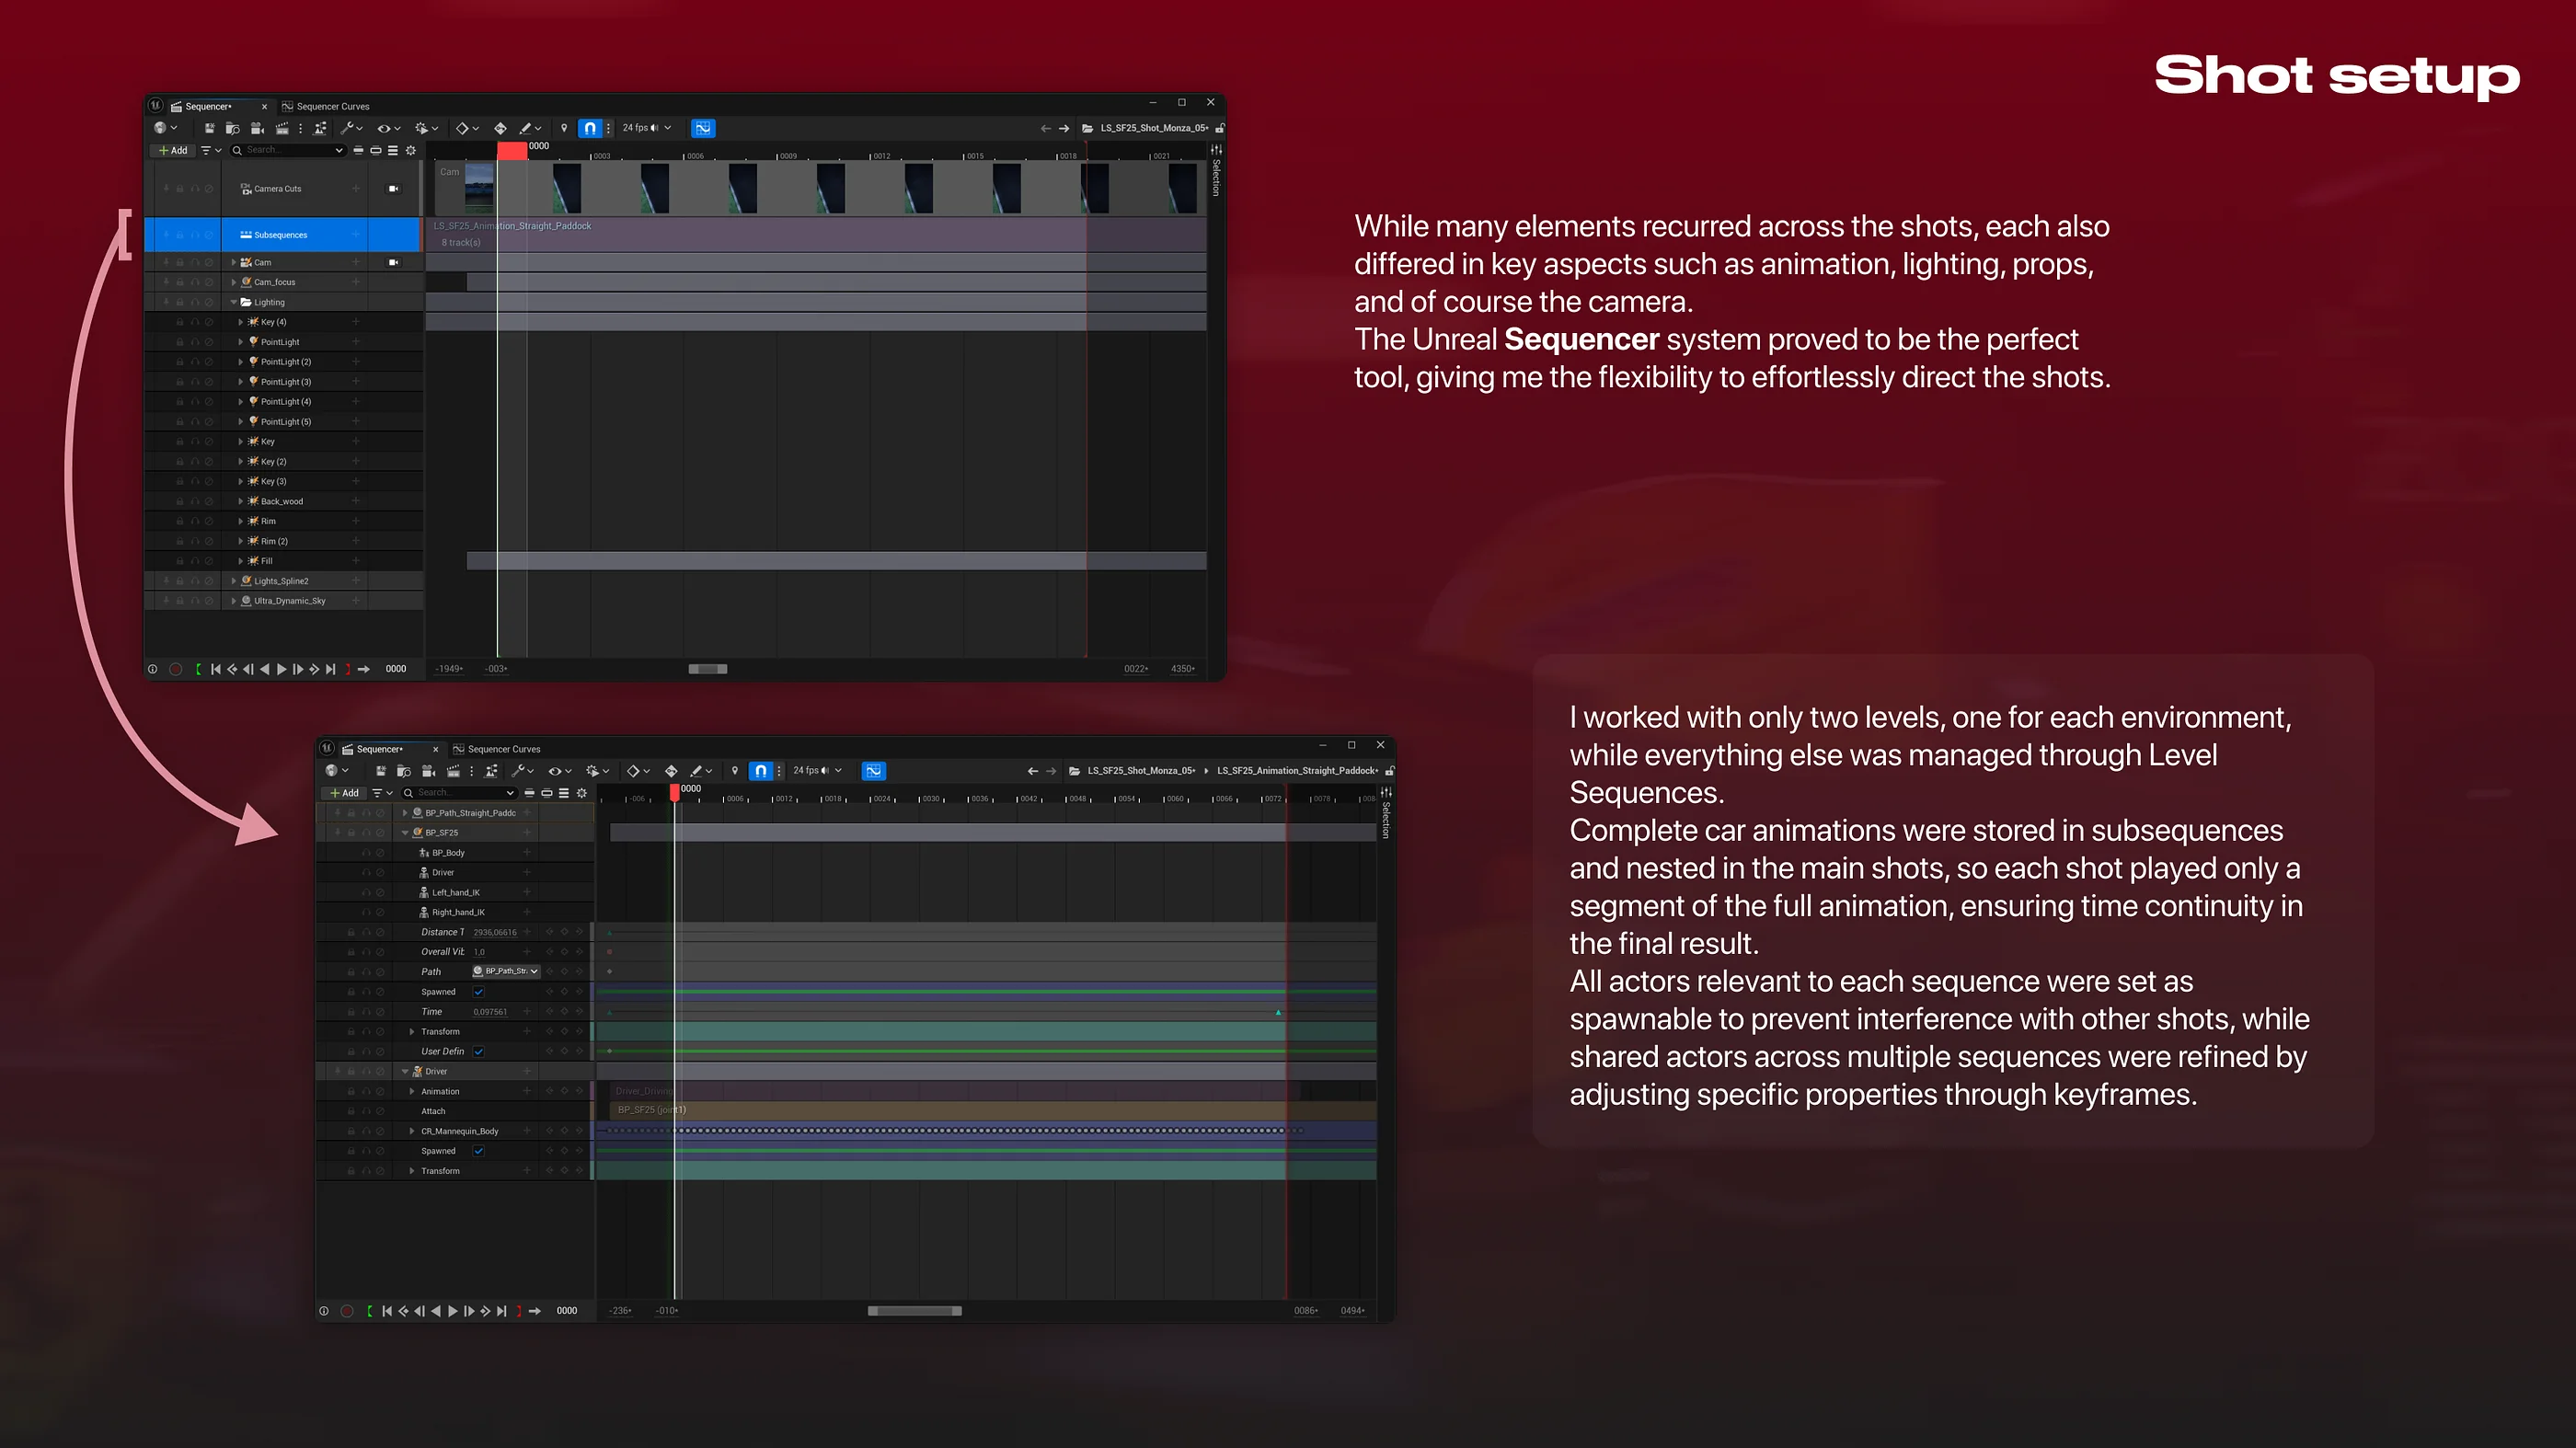
Task: Click LS_SF25_Shot_Monza_05 breadcrumb in lower Sequencer
Action: coord(1141,771)
